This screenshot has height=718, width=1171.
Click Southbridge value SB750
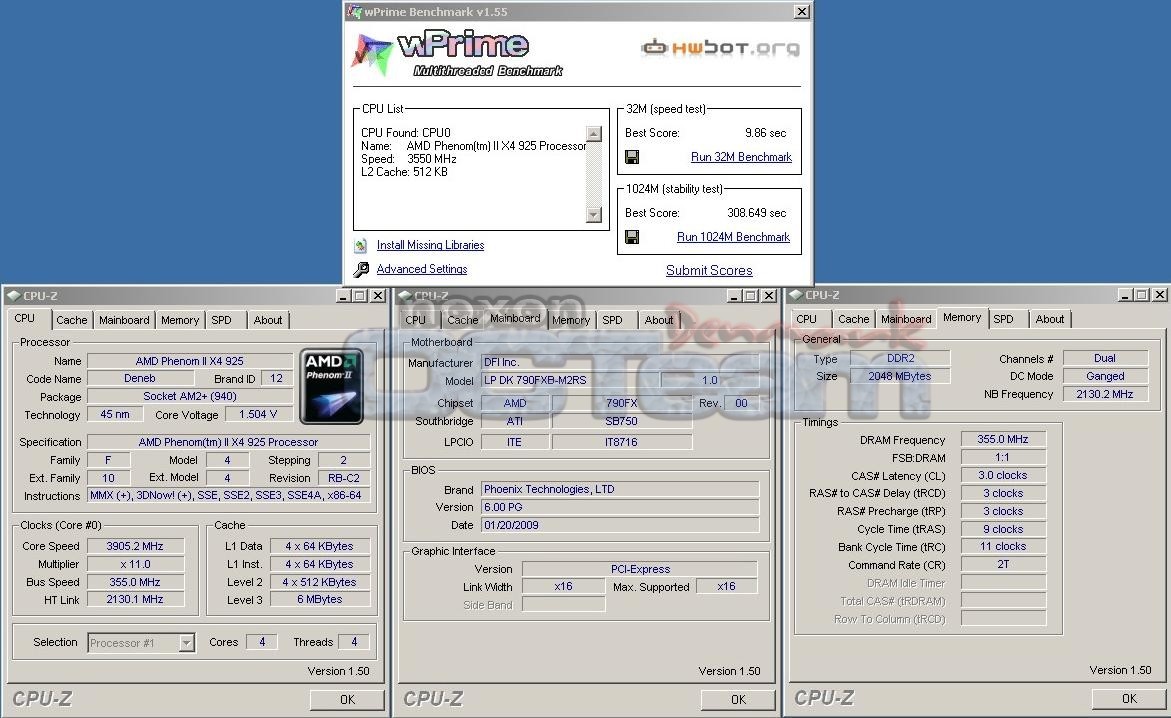click(x=621, y=421)
